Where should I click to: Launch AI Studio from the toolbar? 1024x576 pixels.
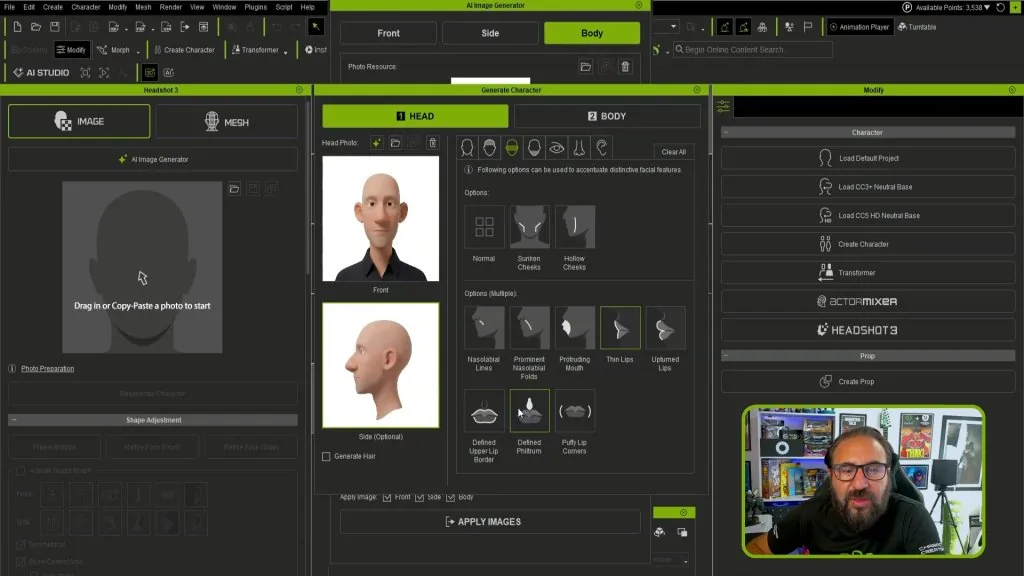point(41,72)
